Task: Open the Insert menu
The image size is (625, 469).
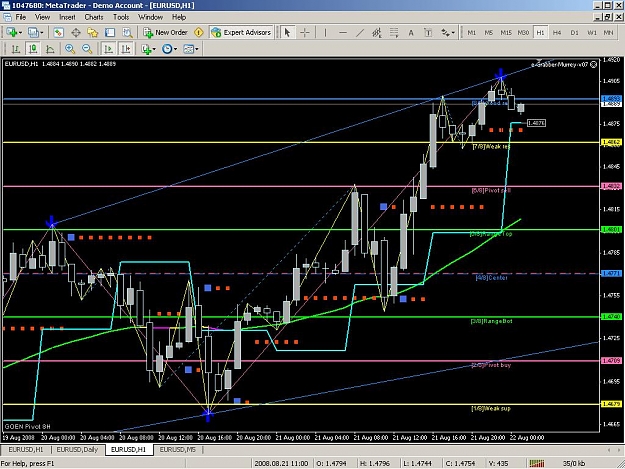Action: pyautogui.click(x=67, y=17)
